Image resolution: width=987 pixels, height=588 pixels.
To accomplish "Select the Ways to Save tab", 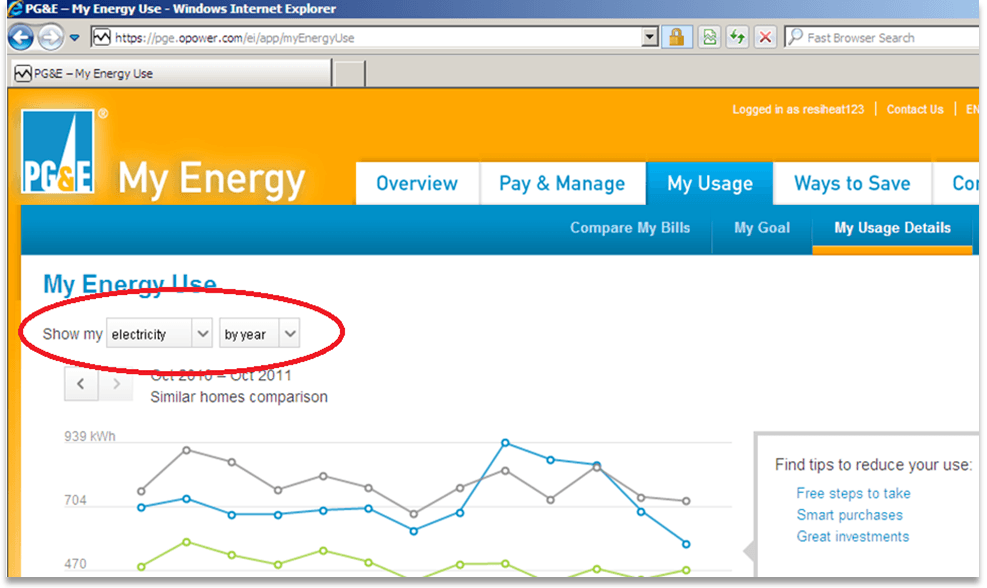I will click(x=851, y=184).
